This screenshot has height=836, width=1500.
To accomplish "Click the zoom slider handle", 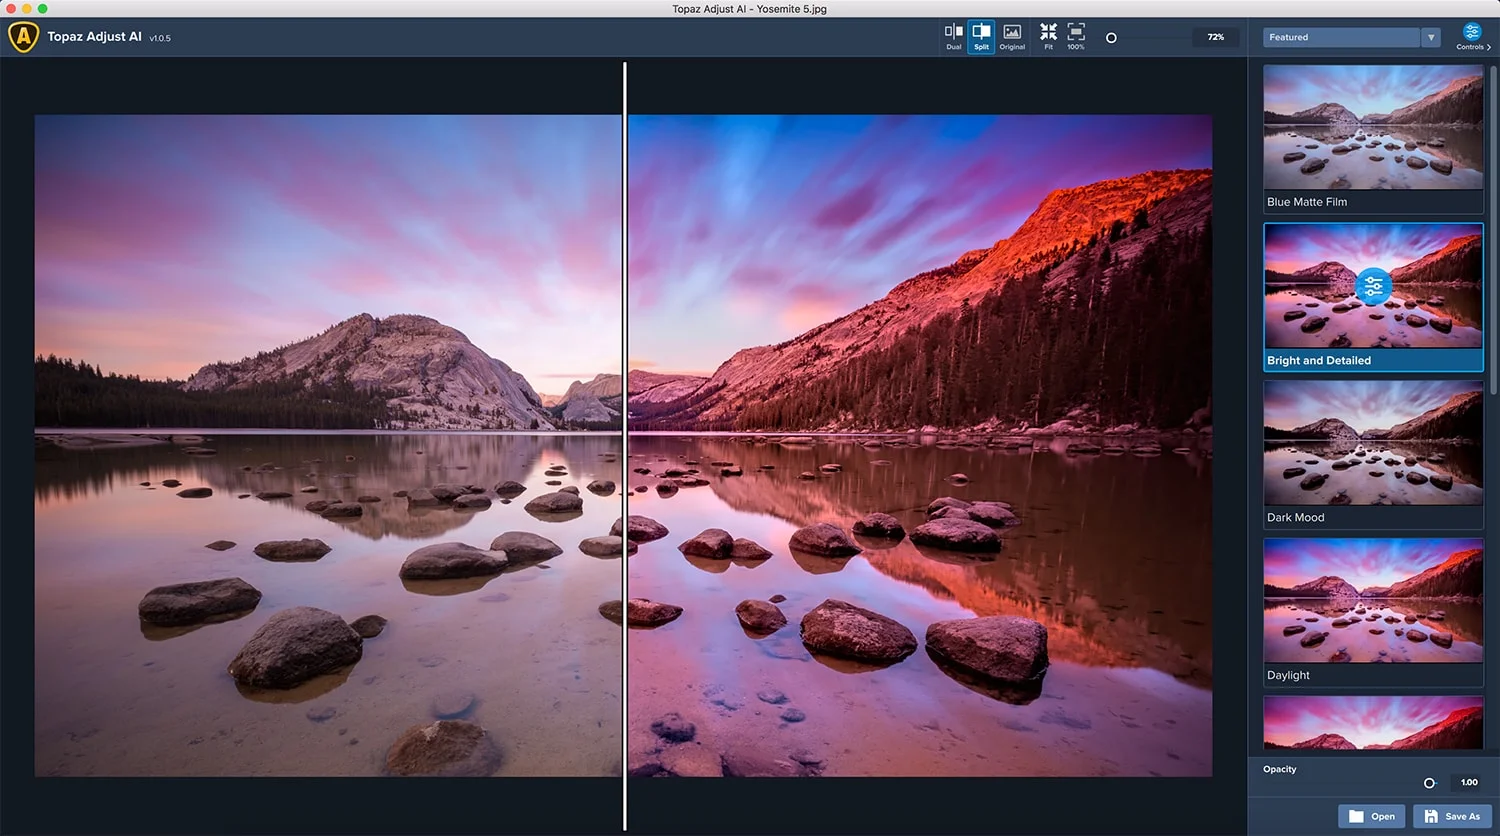I will click(1111, 38).
